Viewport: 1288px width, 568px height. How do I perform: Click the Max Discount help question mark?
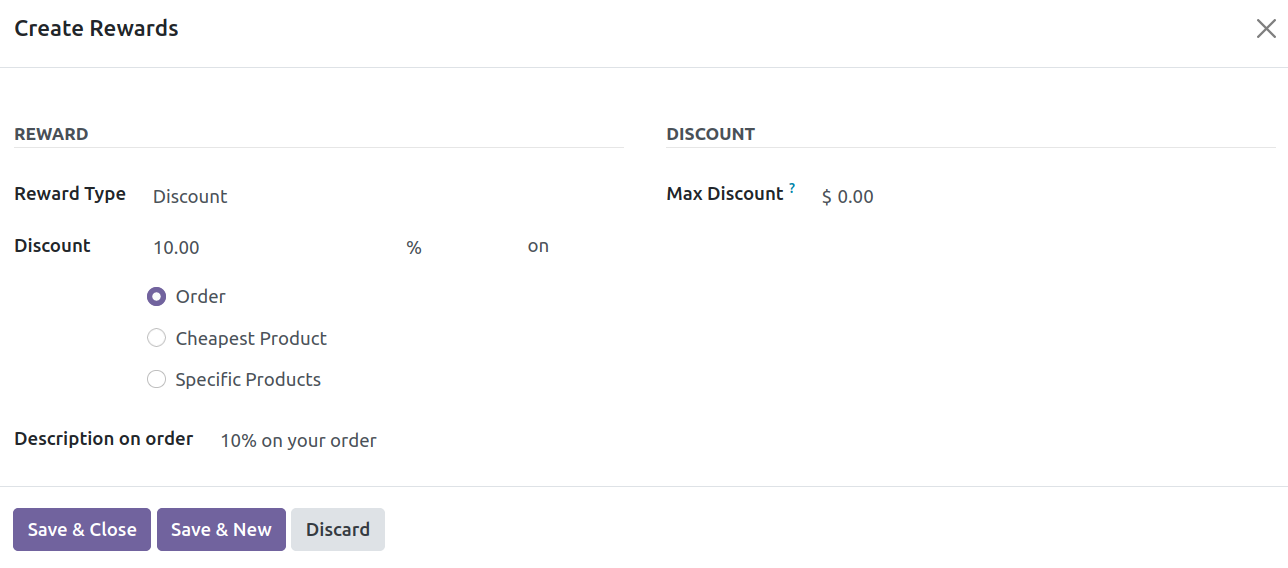coord(792,188)
